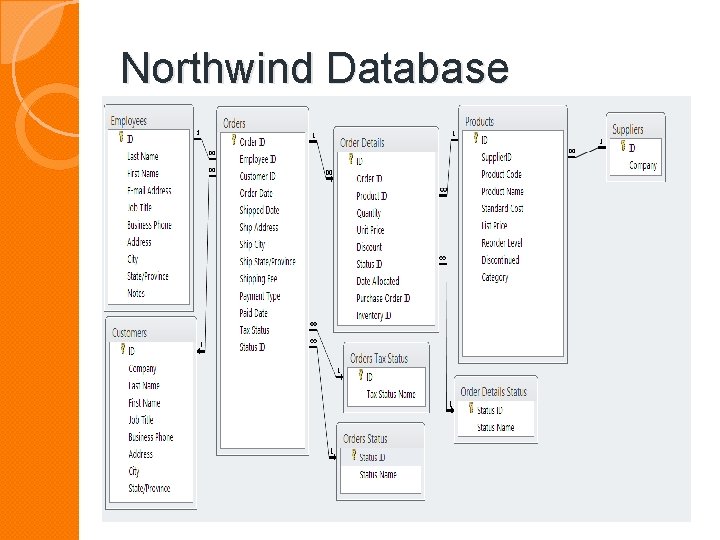This screenshot has width=720, height=540.
Task: Select the List Price field
Action: click(x=494, y=225)
